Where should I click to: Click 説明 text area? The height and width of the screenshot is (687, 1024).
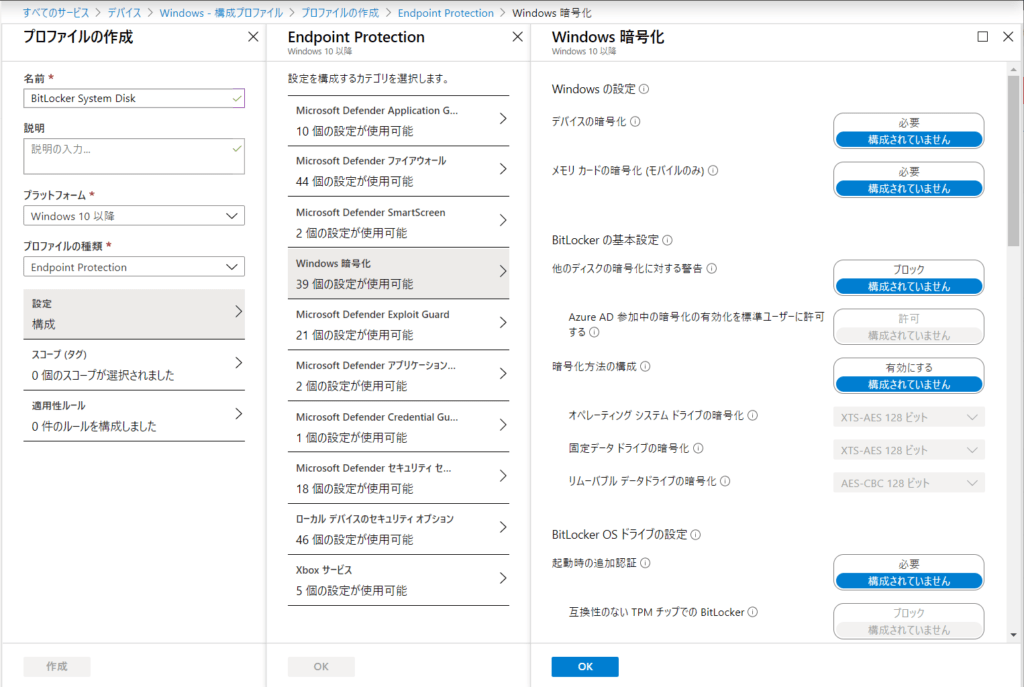[134, 156]
